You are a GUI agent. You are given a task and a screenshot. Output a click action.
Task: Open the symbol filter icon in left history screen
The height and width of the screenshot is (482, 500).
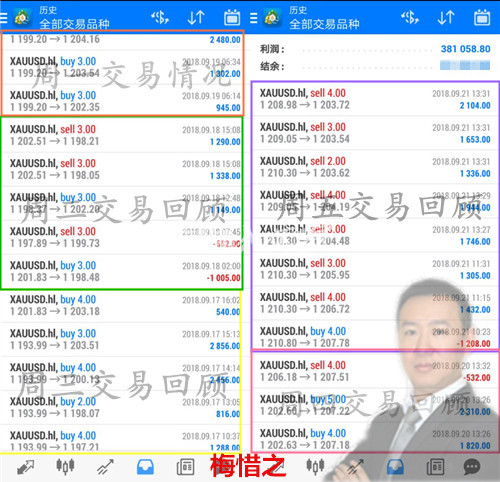point(160,17)
